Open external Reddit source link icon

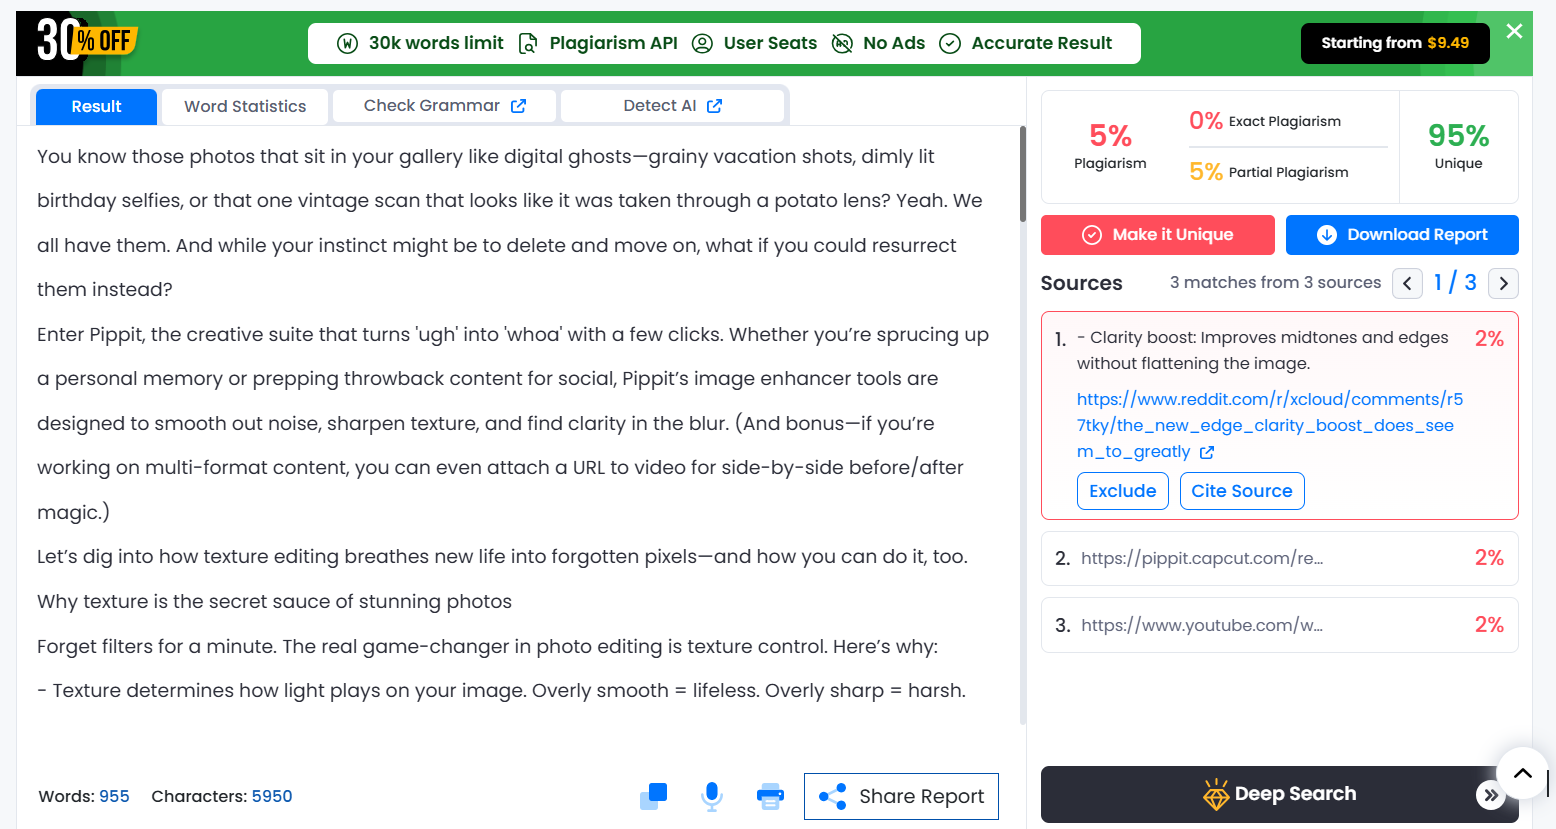[x=1207, y=452]
